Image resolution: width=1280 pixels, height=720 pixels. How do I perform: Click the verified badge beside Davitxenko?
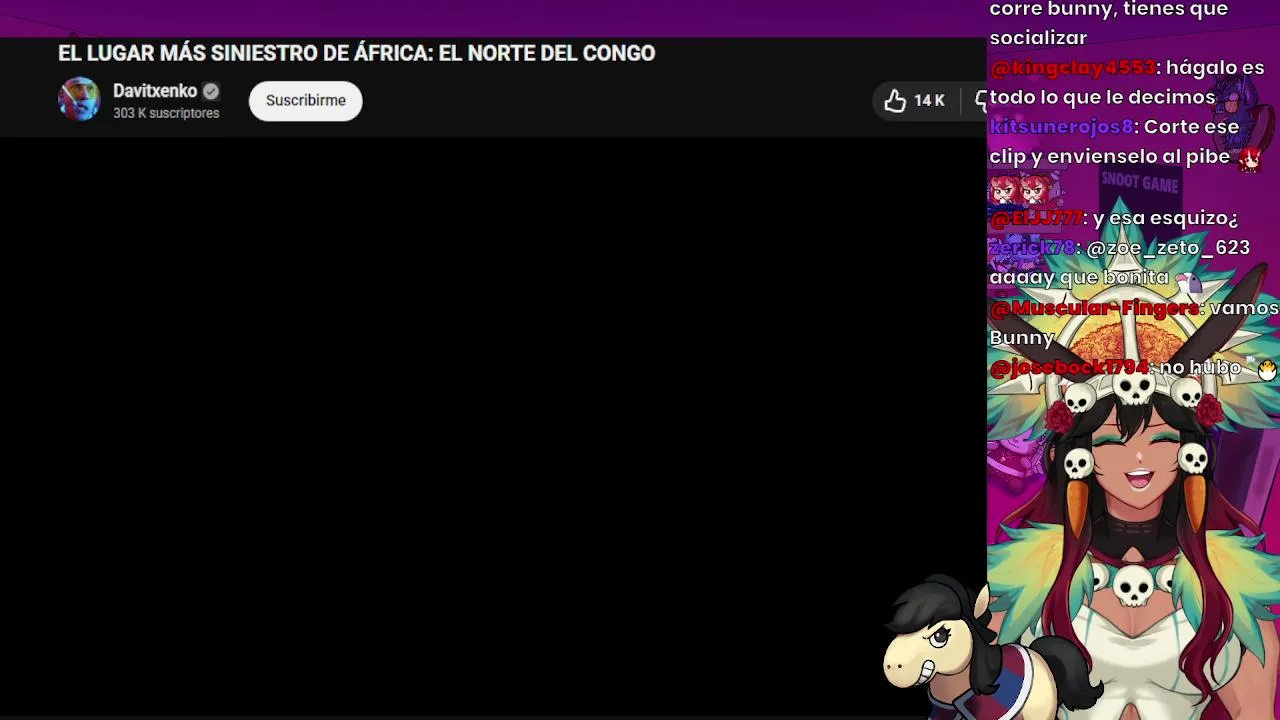point(211,91)
